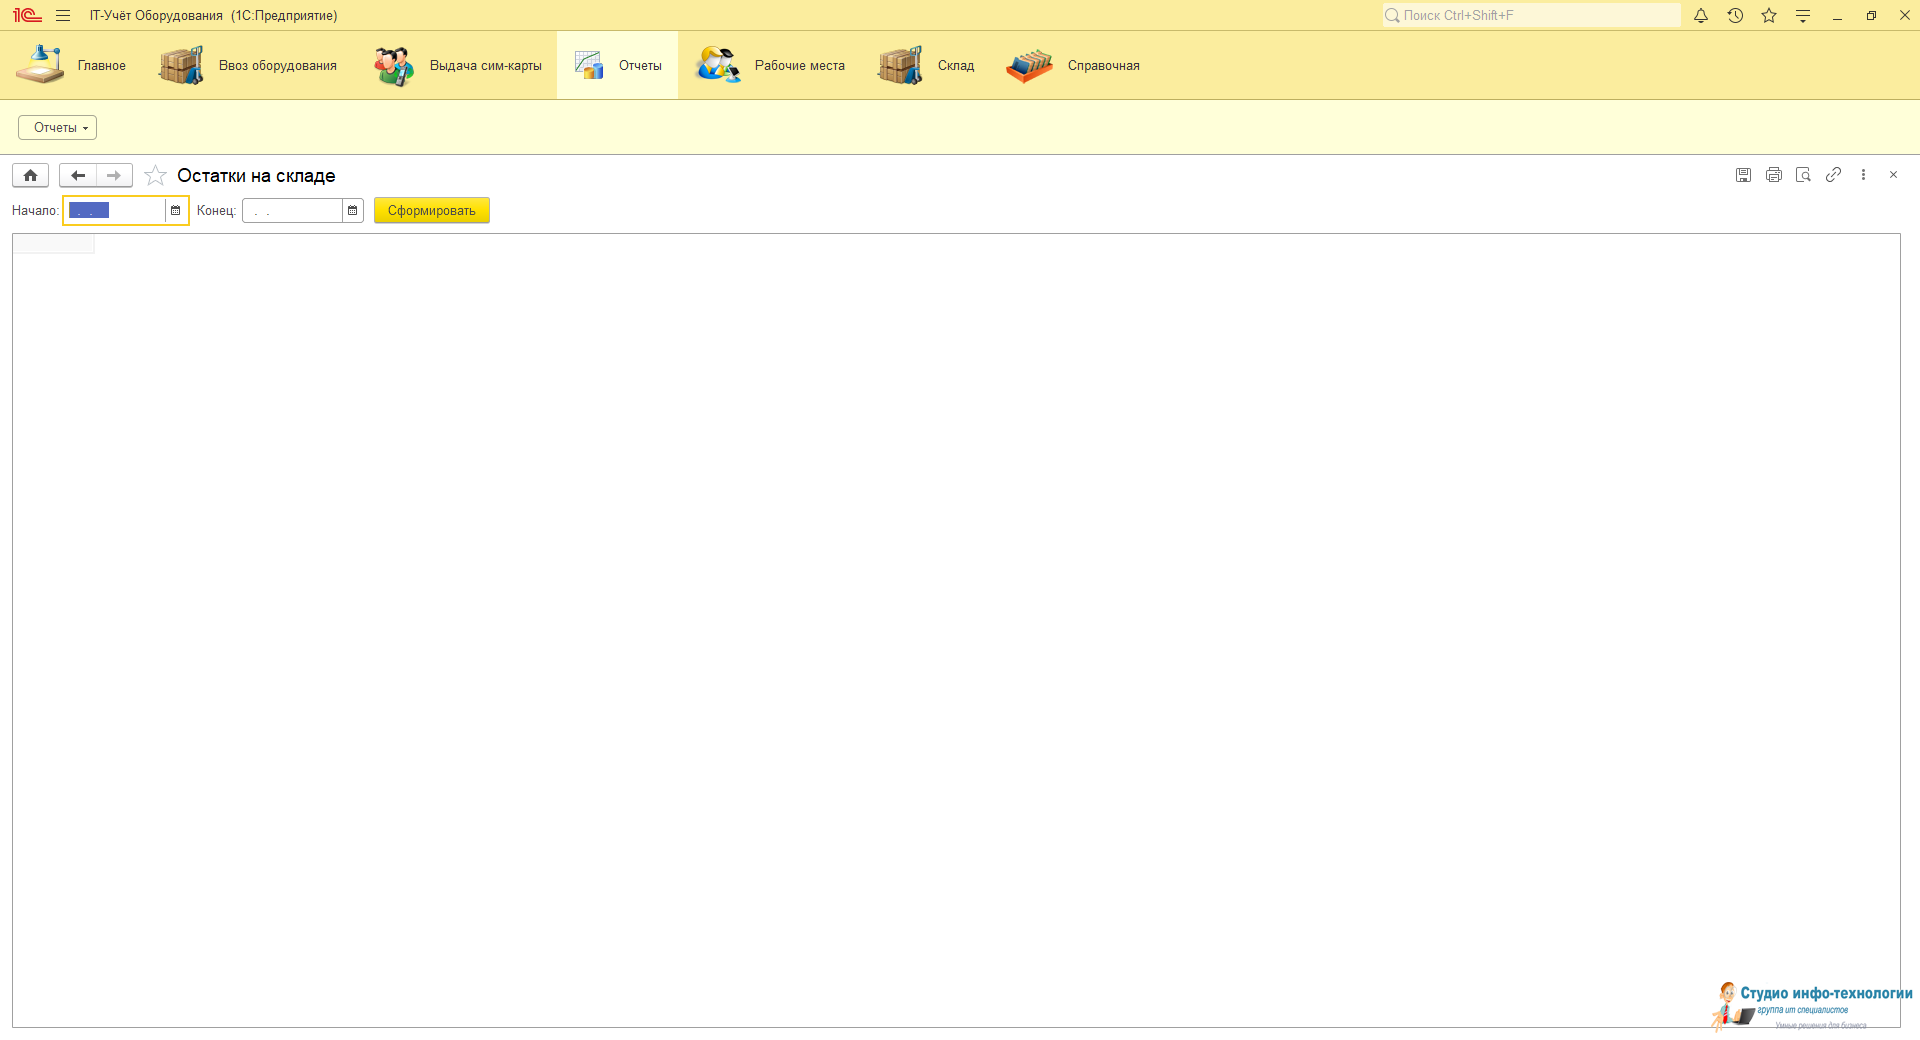The image size is (1920, 1040).
Task: Go forward with the right arrow button
Action: [x=114, y=176]
